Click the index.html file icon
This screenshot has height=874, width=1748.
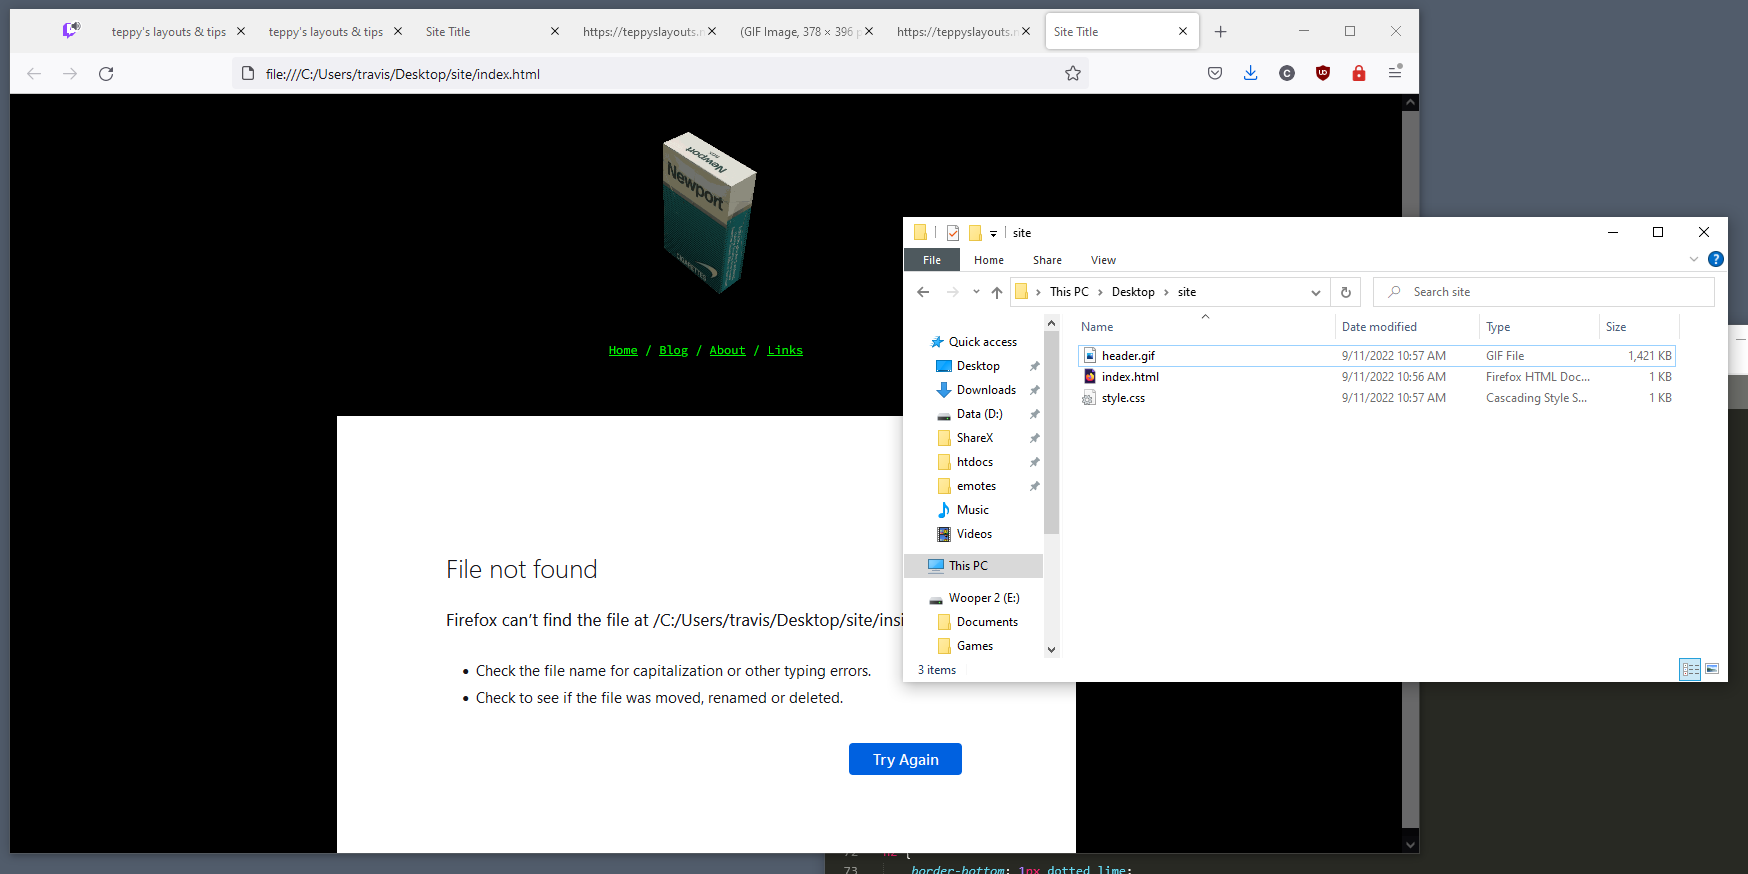coord(1090,376)
